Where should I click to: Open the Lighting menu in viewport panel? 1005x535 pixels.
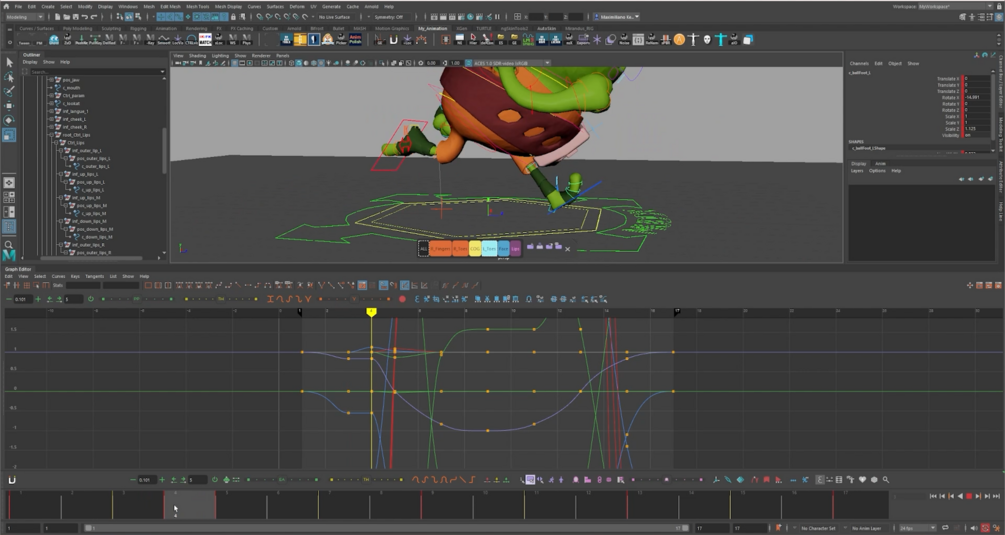220,56
